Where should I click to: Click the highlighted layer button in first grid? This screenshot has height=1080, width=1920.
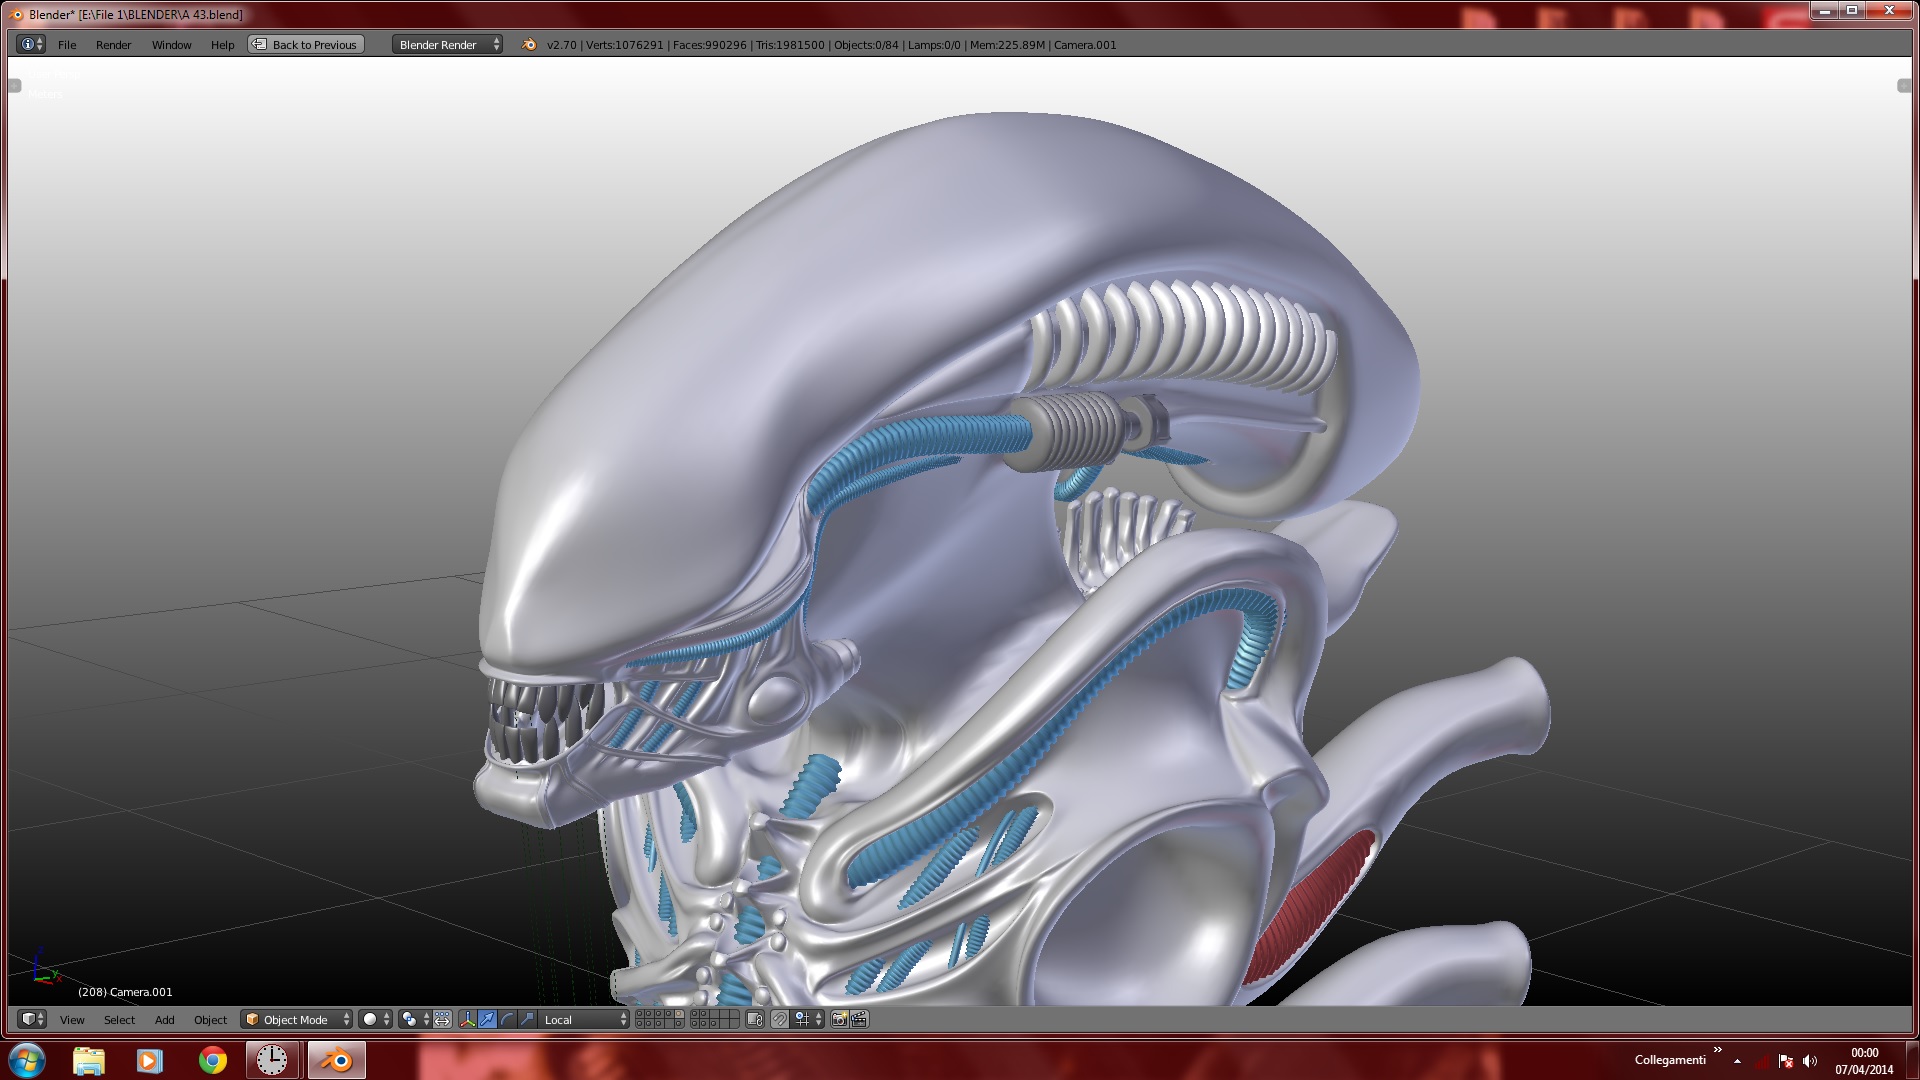click(679, 1014)
